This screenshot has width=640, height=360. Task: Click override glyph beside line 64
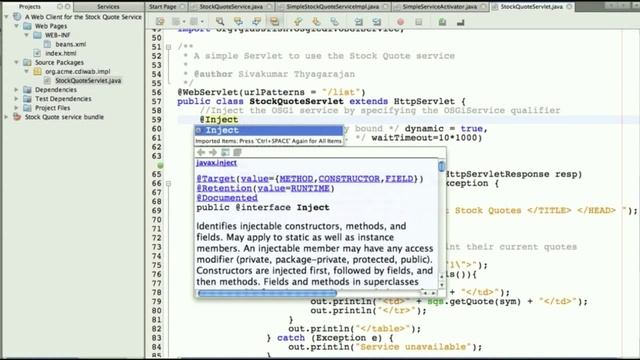160,165
